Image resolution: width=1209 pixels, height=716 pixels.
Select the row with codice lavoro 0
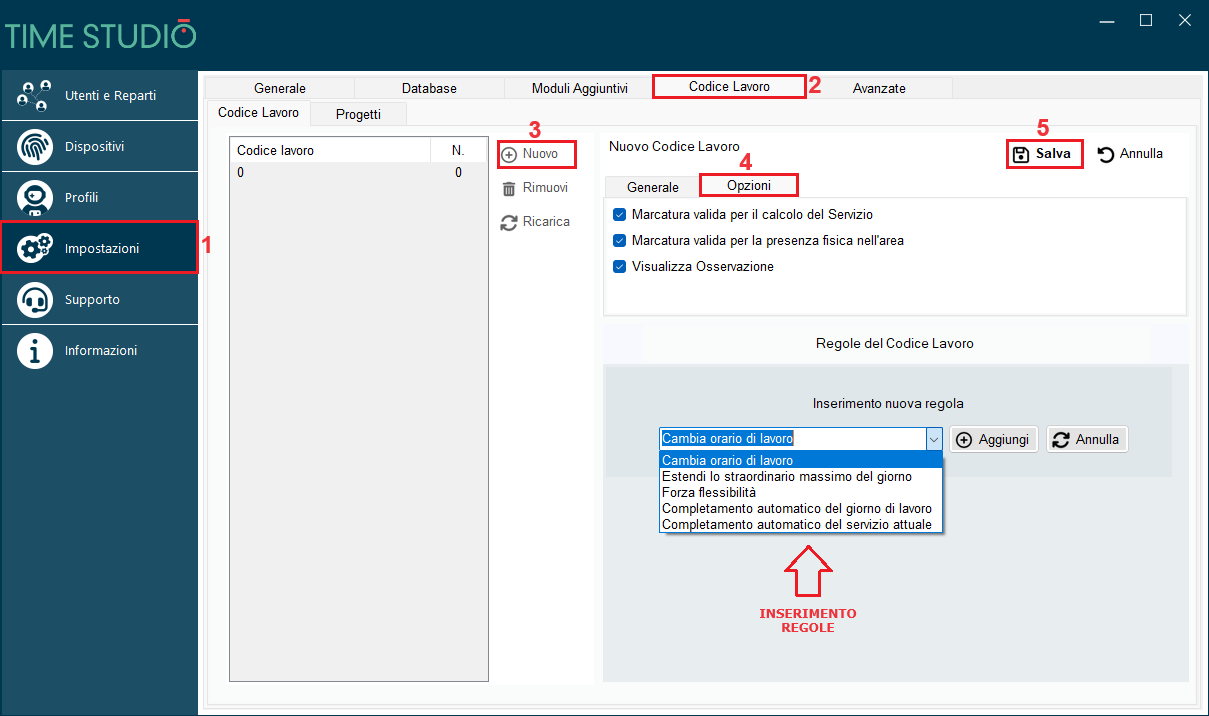pyautogui.click(x=358, y=173)
